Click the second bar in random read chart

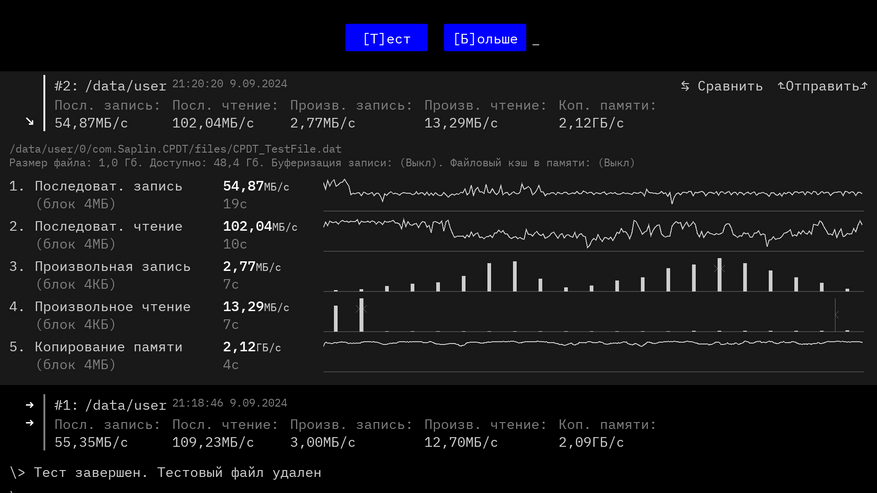[361, 315]
